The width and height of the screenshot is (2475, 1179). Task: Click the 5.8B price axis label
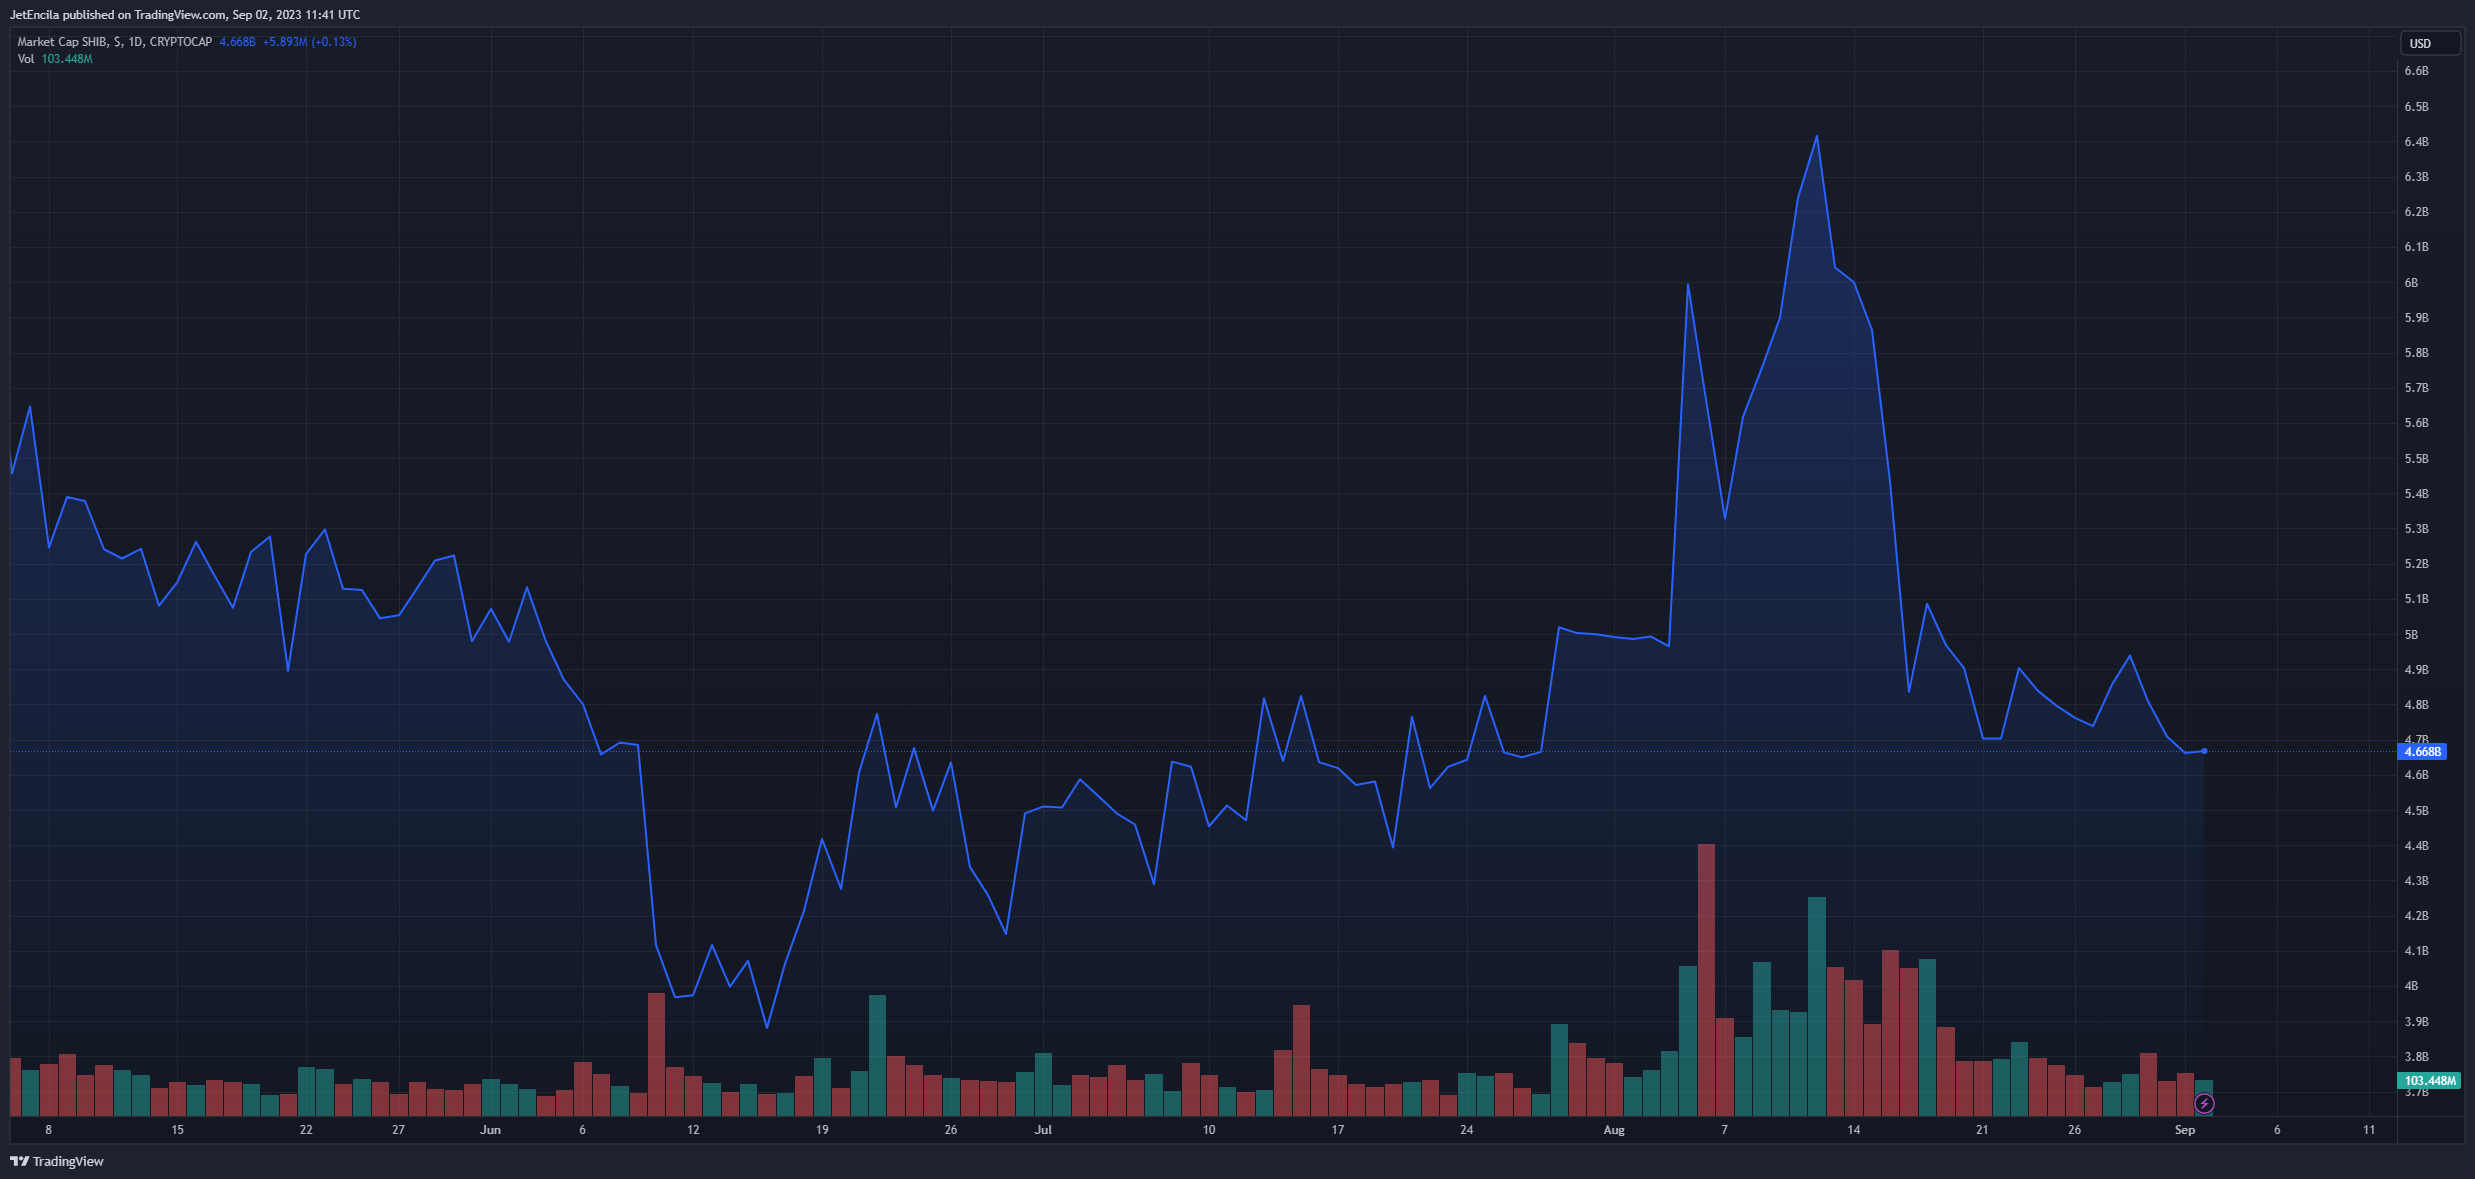click(x=2416, y=353)
